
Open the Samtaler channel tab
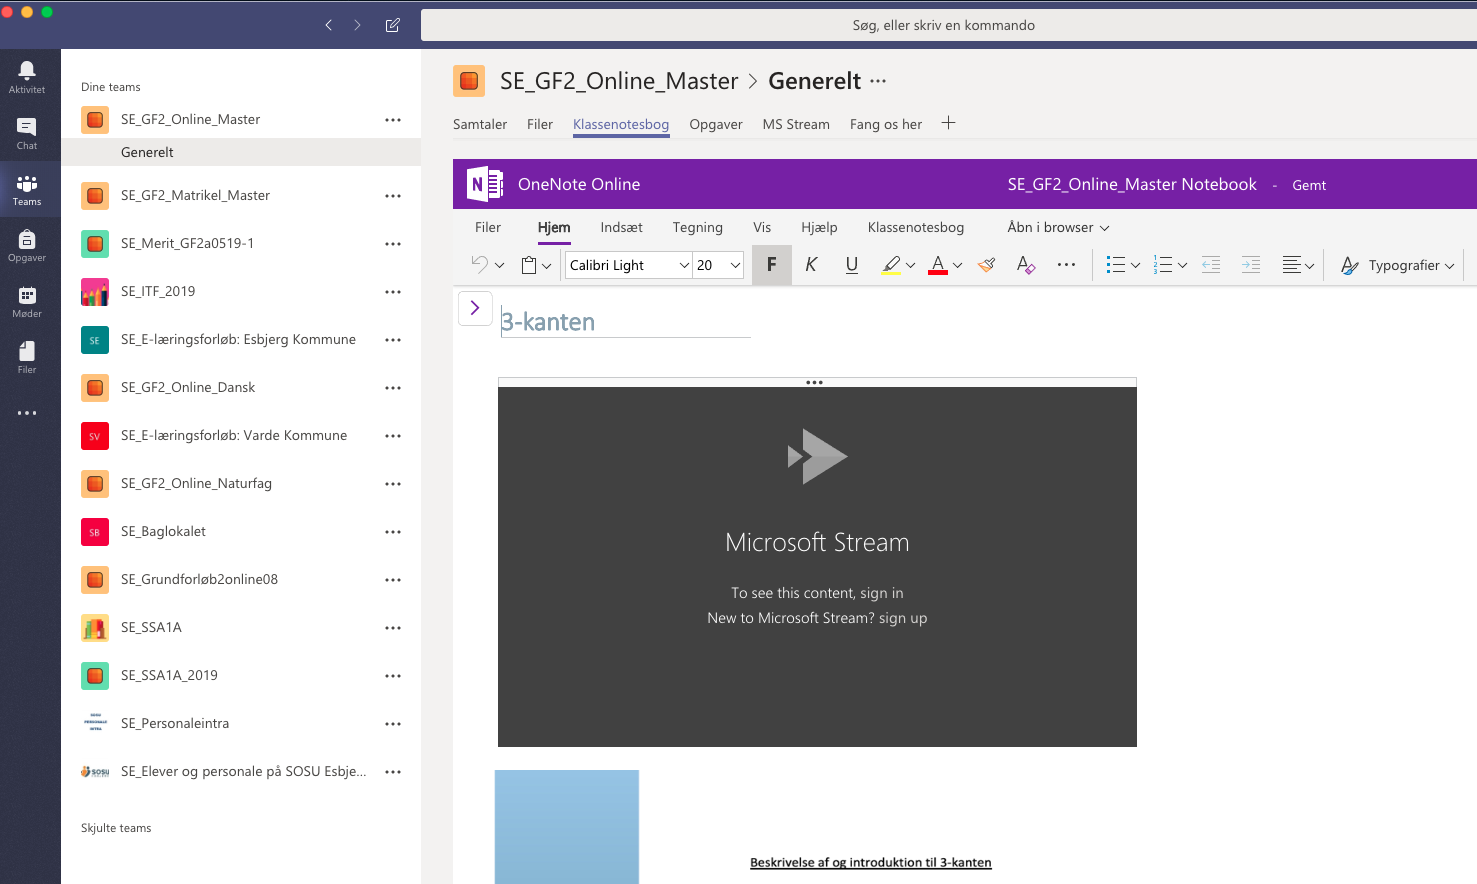(x=480, y=124)
